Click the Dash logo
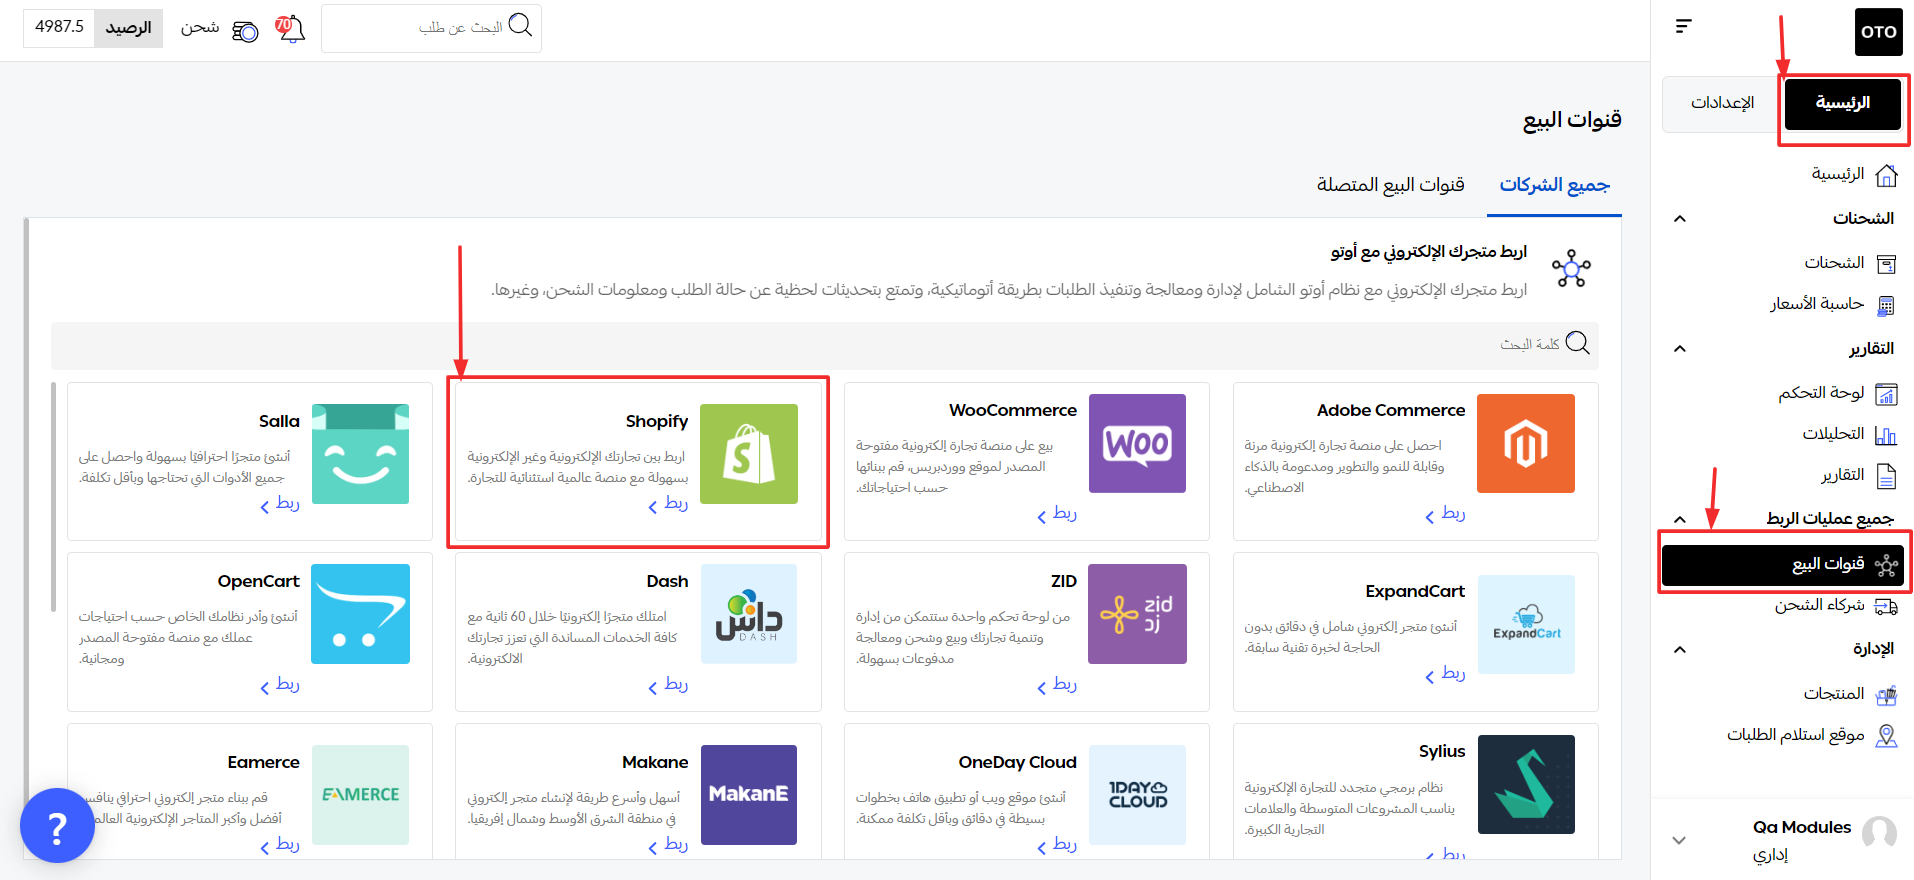The image size is (1914, 880). coord(749,614)
